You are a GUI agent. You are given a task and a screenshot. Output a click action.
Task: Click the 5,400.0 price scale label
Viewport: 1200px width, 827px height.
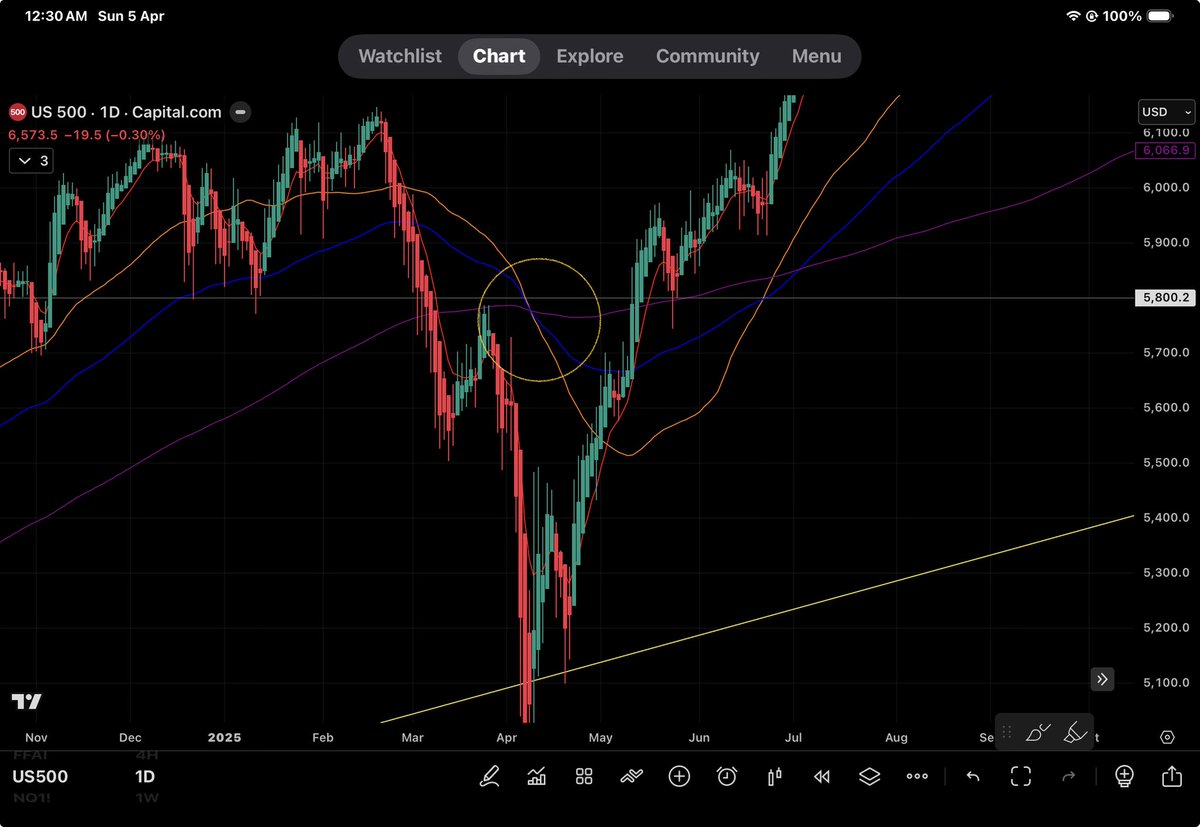1165,518
